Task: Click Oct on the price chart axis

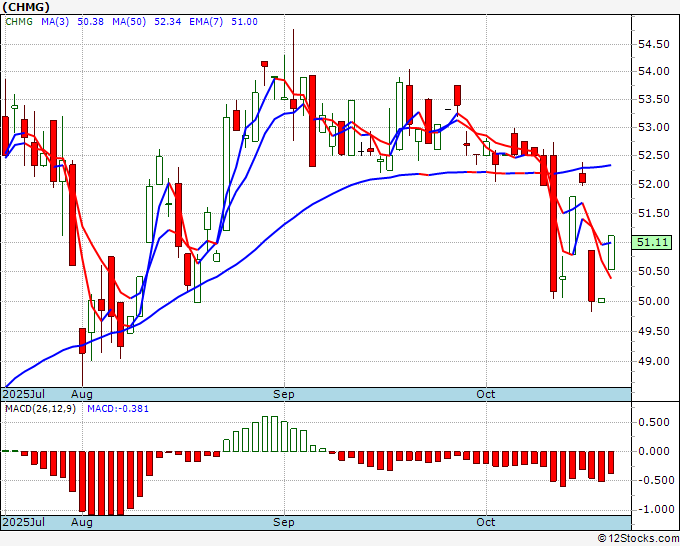Action: [x=486, y=394]
